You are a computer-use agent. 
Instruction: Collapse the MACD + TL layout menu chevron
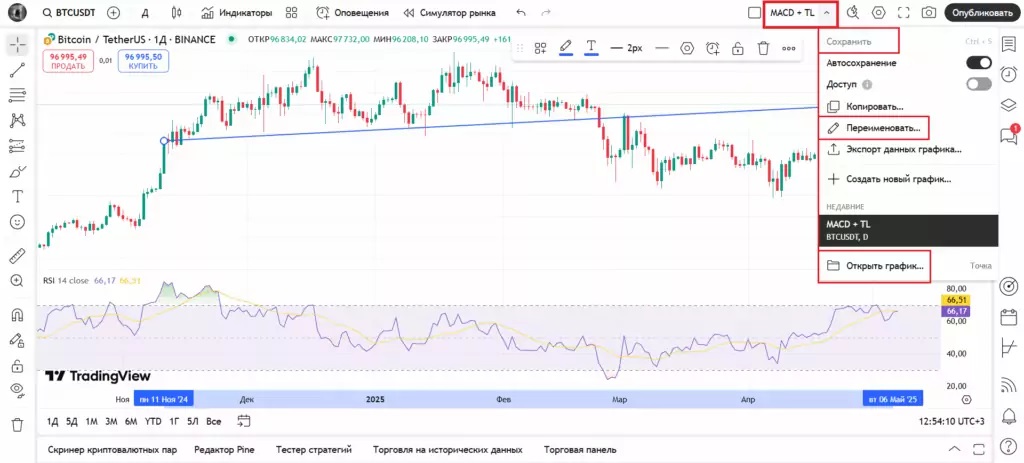coord(827,12)
